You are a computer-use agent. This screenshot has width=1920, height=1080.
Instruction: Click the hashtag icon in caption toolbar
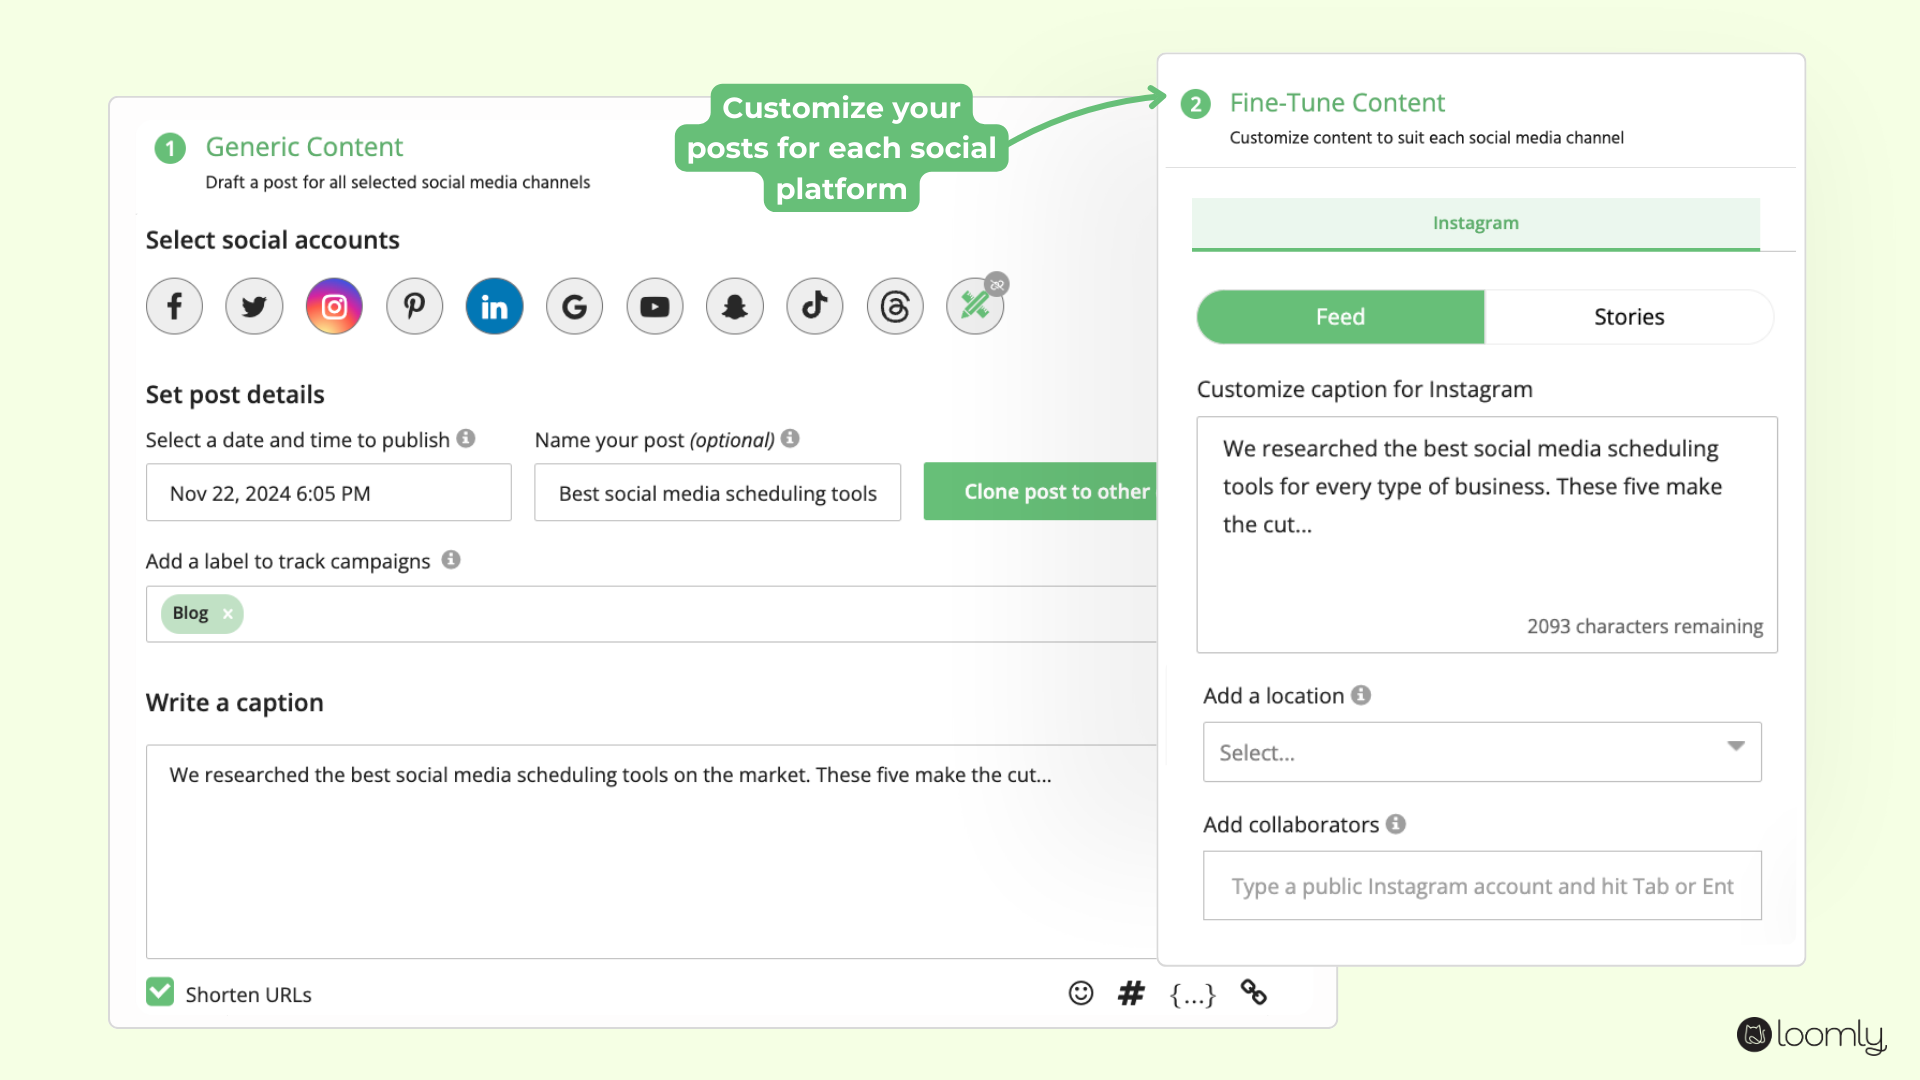point(1129,994)
